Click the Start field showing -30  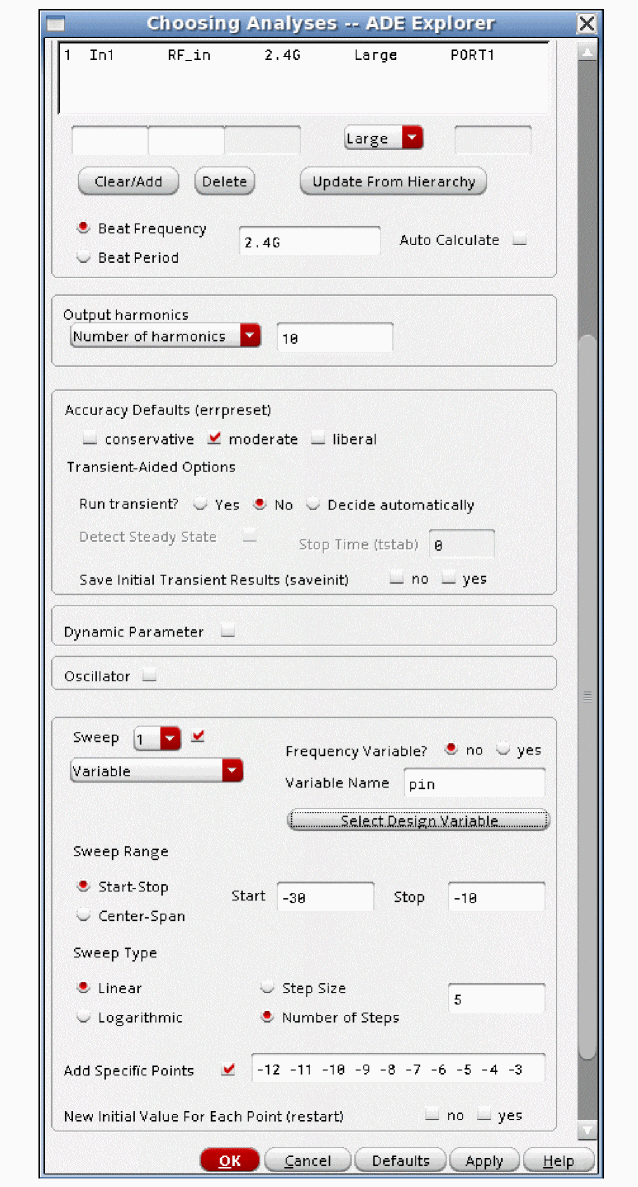(x=325, y=897)
